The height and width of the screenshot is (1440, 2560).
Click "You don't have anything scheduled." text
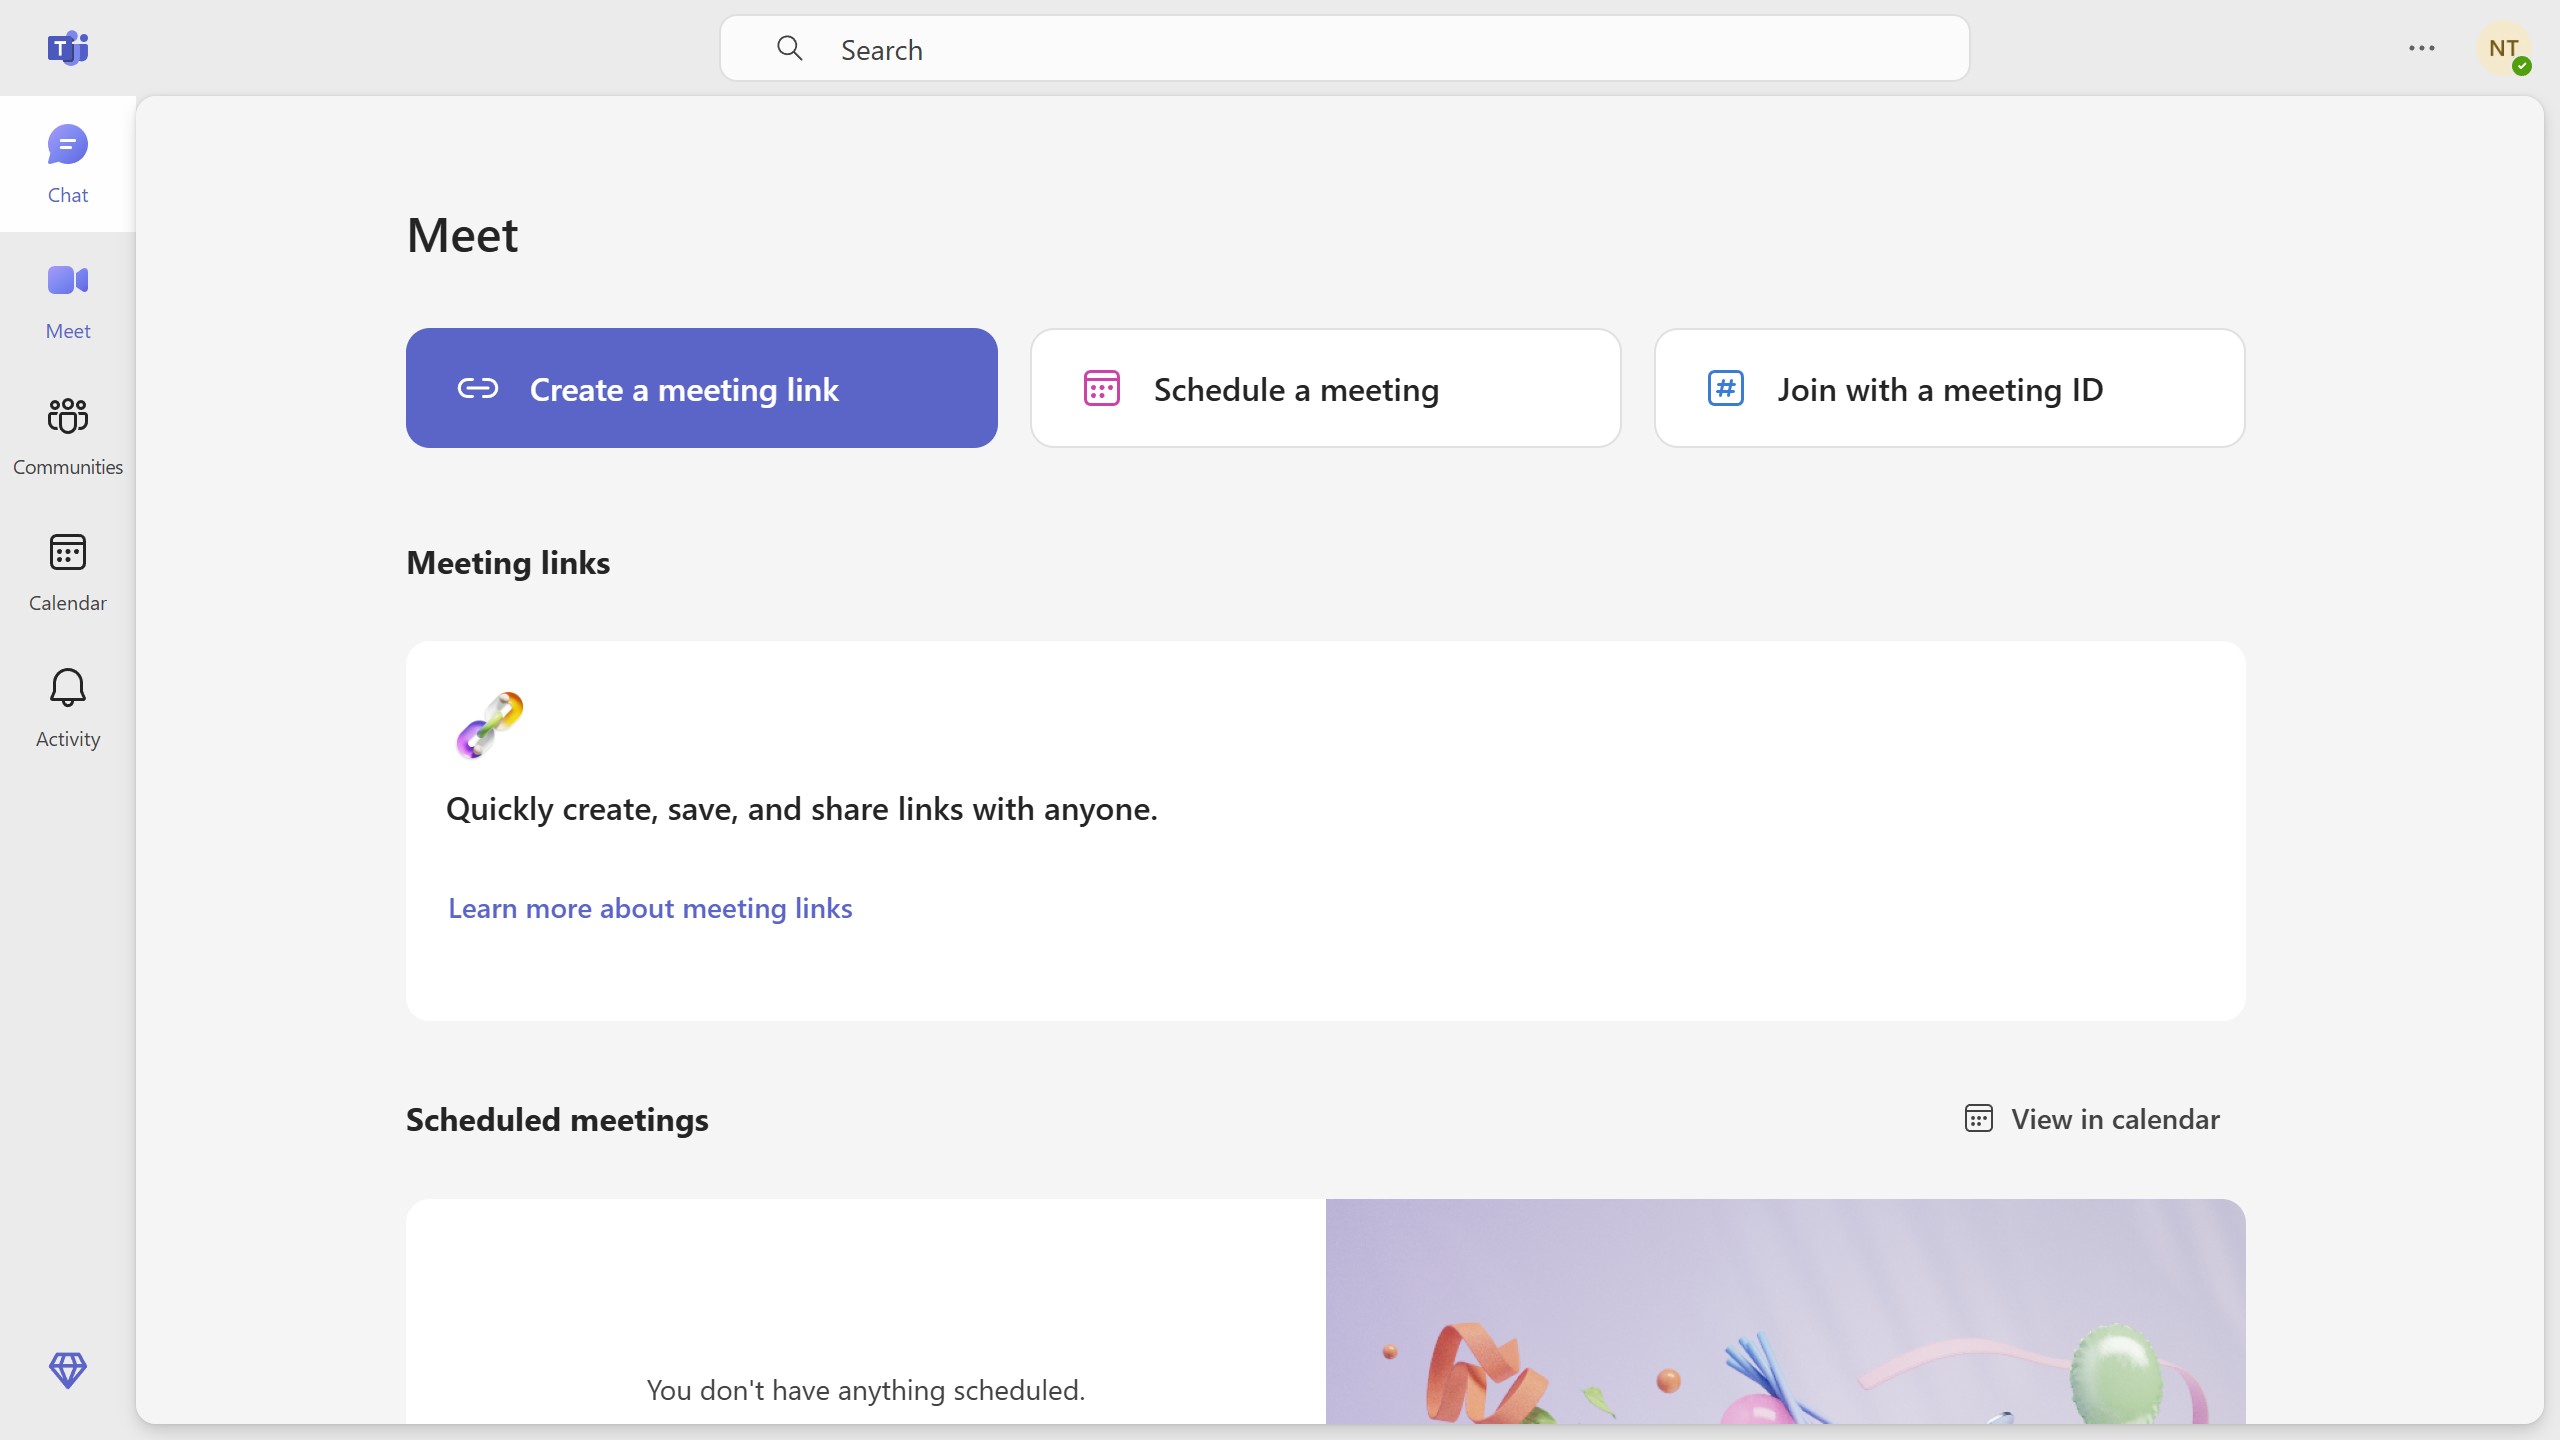click(x=865, y=1390)
